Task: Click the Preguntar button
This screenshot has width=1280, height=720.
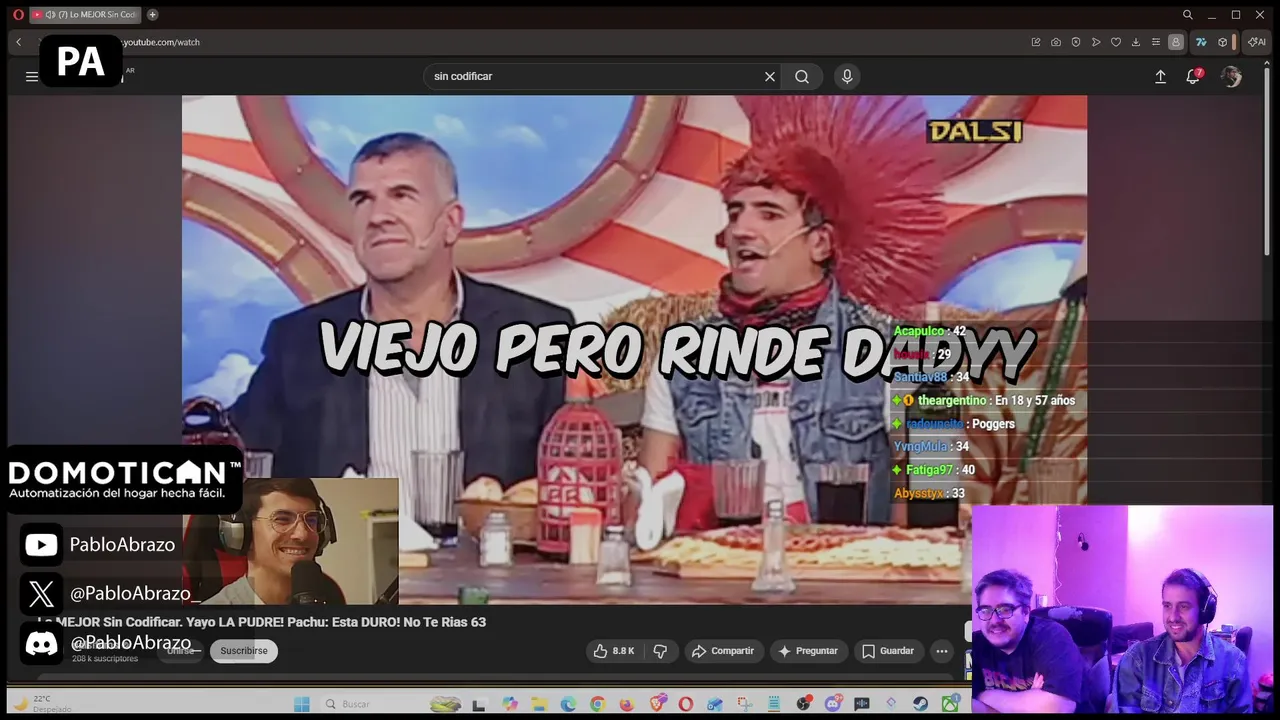Action: click(808, 651)
